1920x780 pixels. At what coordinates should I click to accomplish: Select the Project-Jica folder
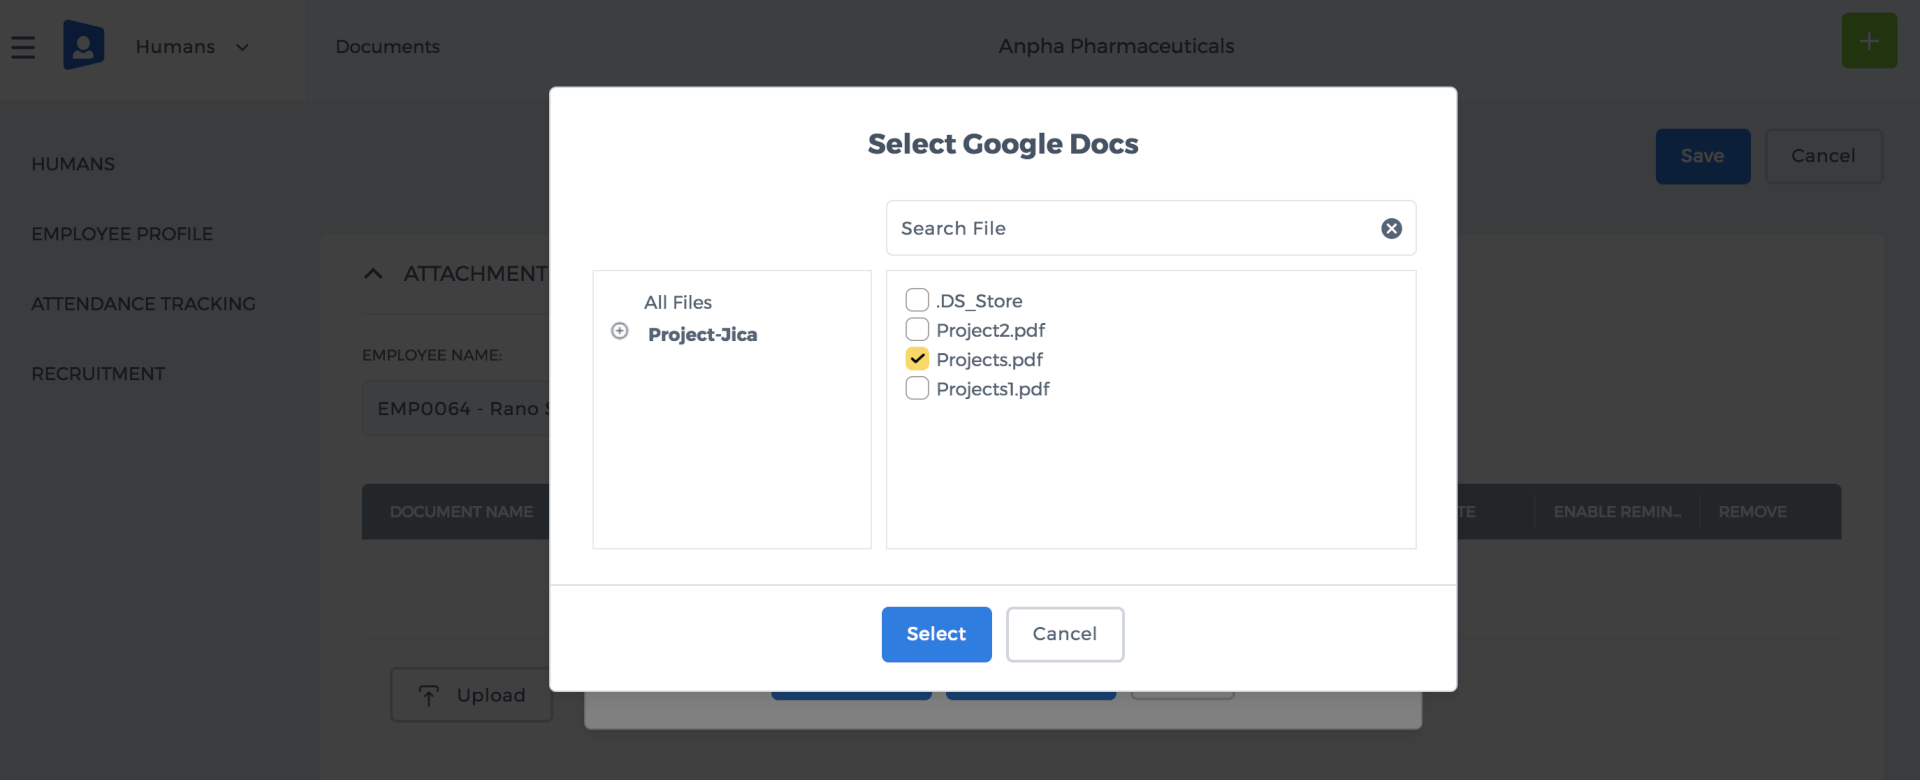(x=703, y=334)
